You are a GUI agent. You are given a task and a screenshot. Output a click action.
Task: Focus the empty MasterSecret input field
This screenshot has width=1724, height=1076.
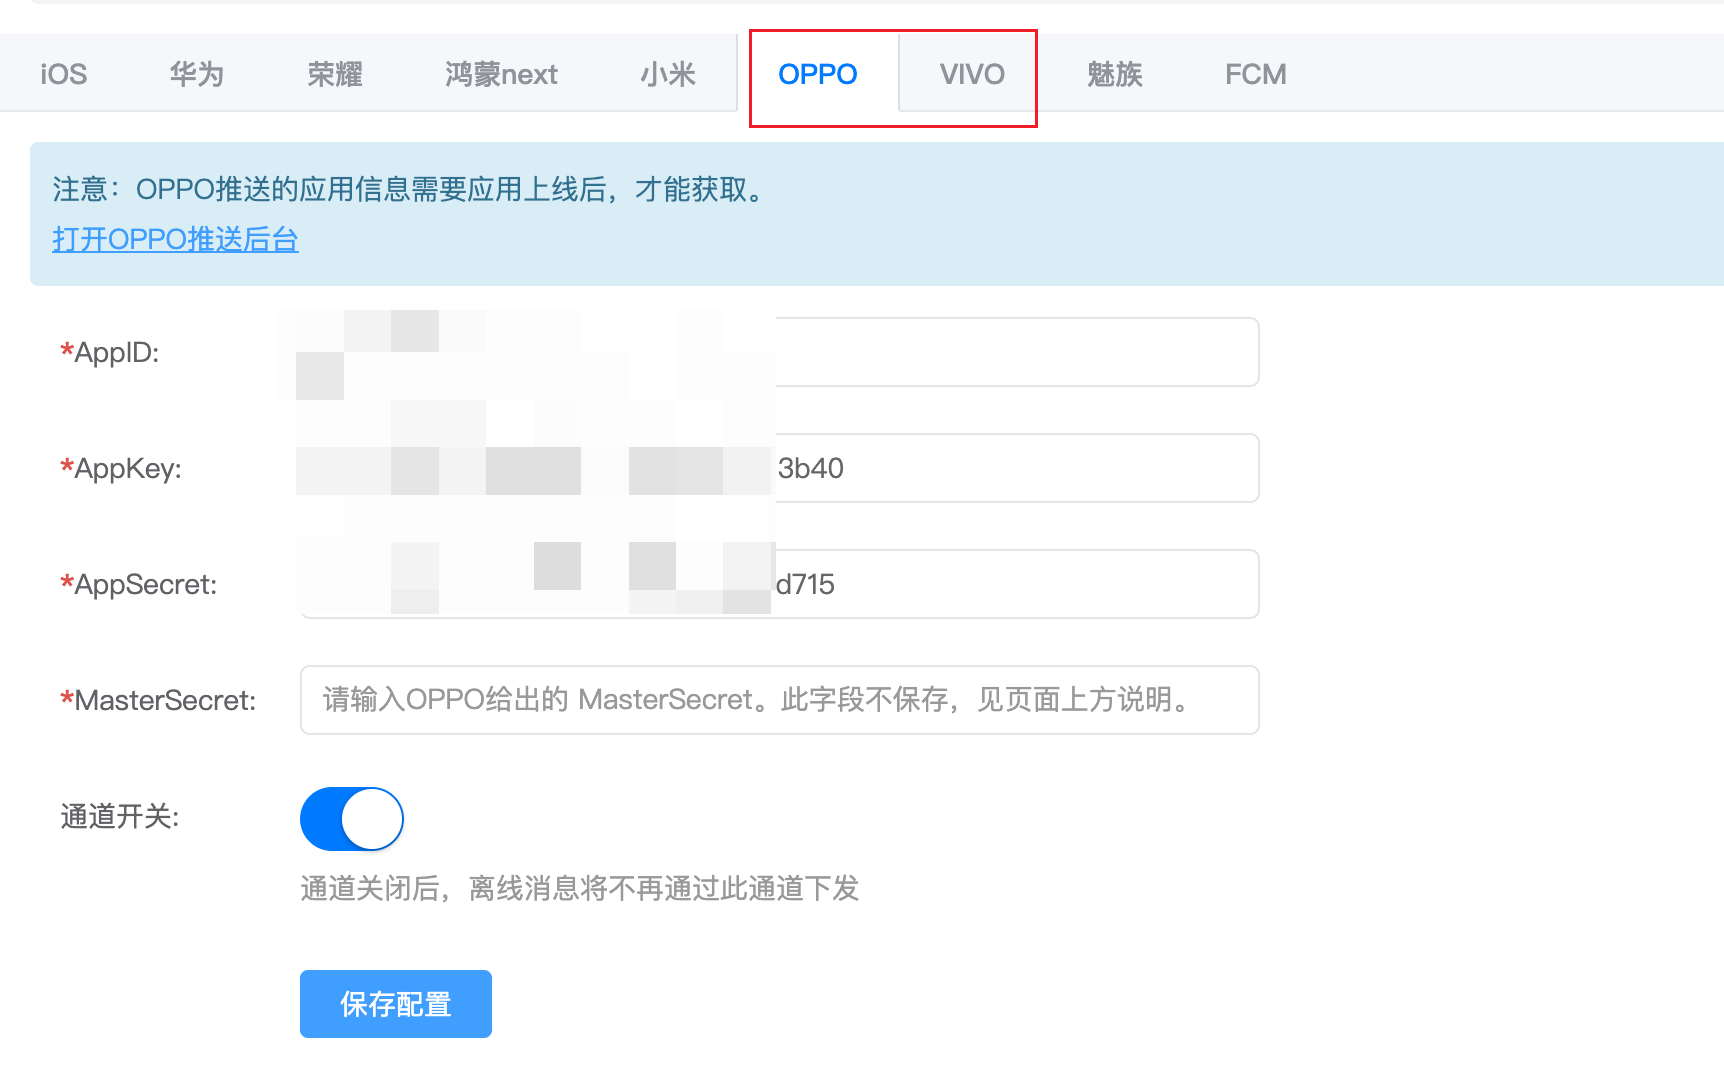click(x=778, y=700)
